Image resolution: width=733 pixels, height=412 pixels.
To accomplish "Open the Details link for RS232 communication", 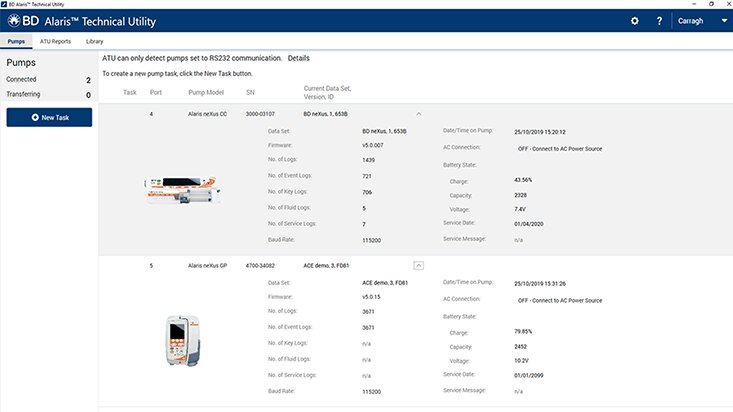I will pyautogui.click(x=298, y=59).
